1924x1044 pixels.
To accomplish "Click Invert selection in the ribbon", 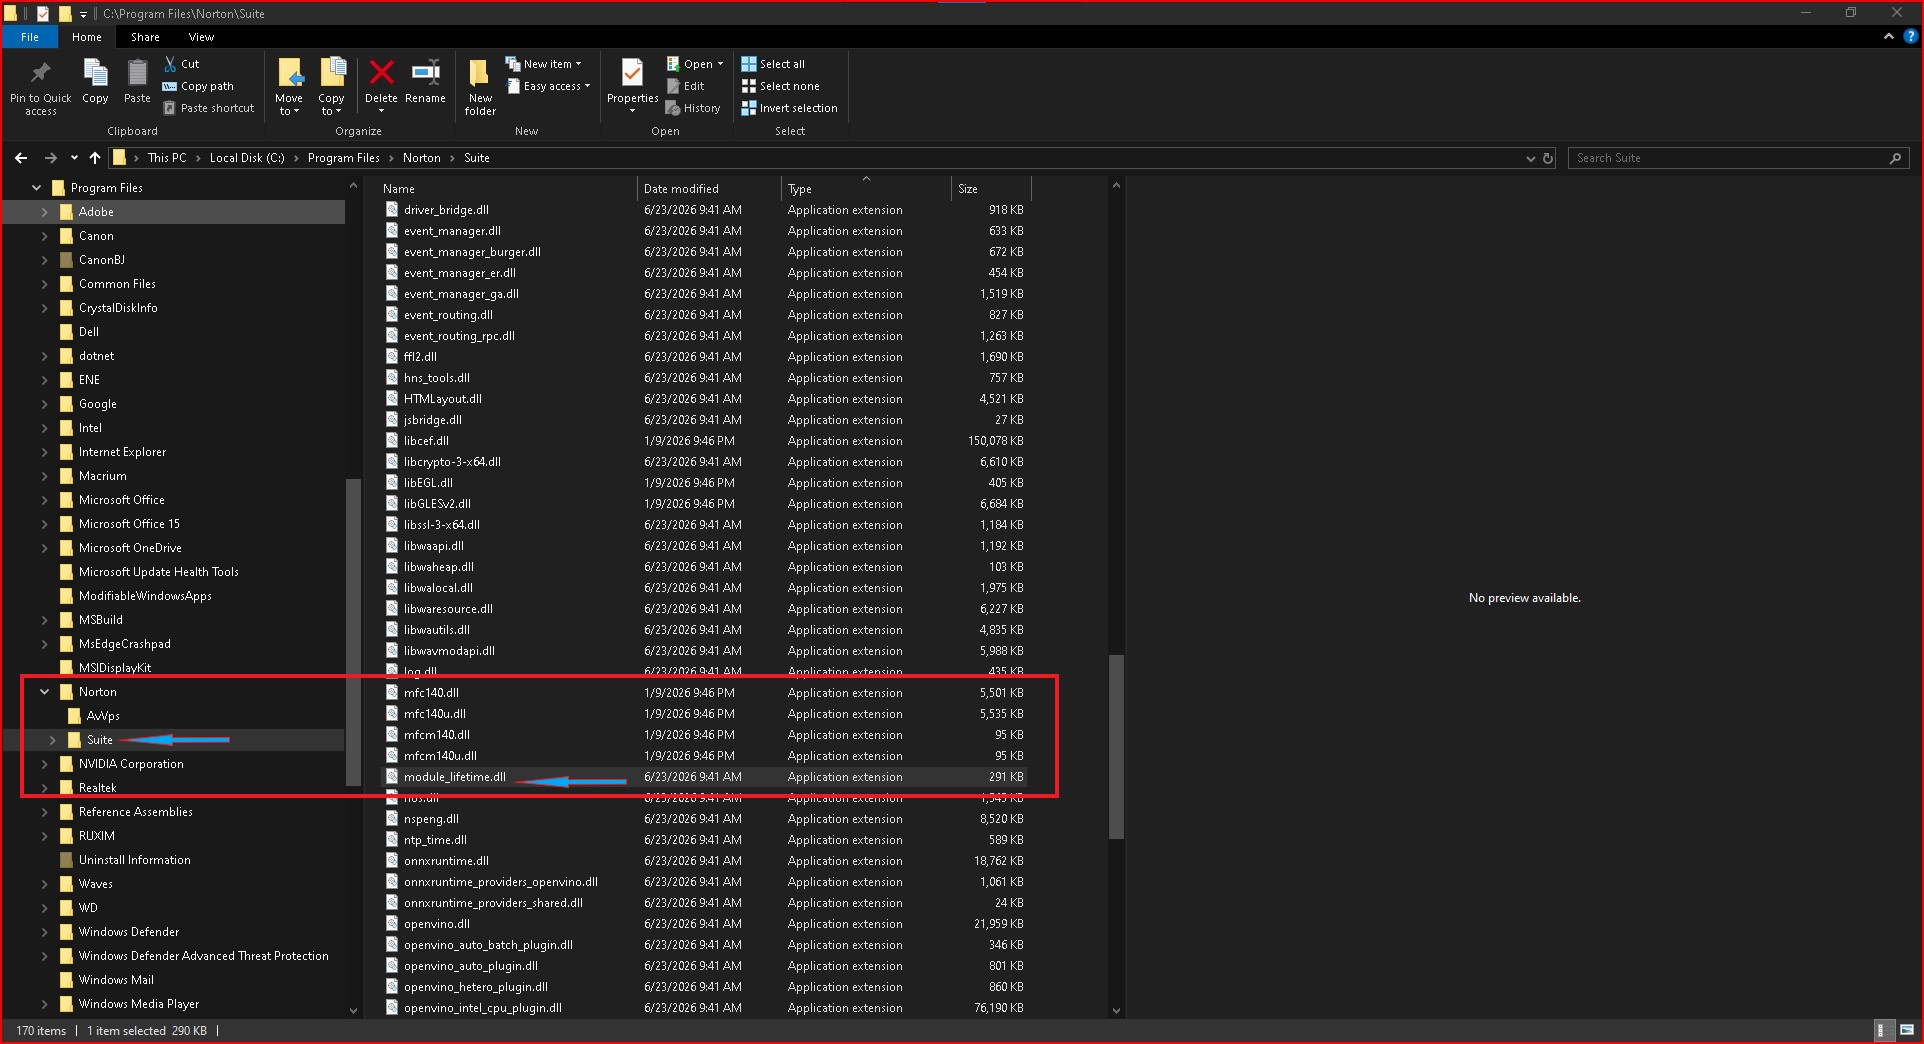I will (x=789, y=108).
